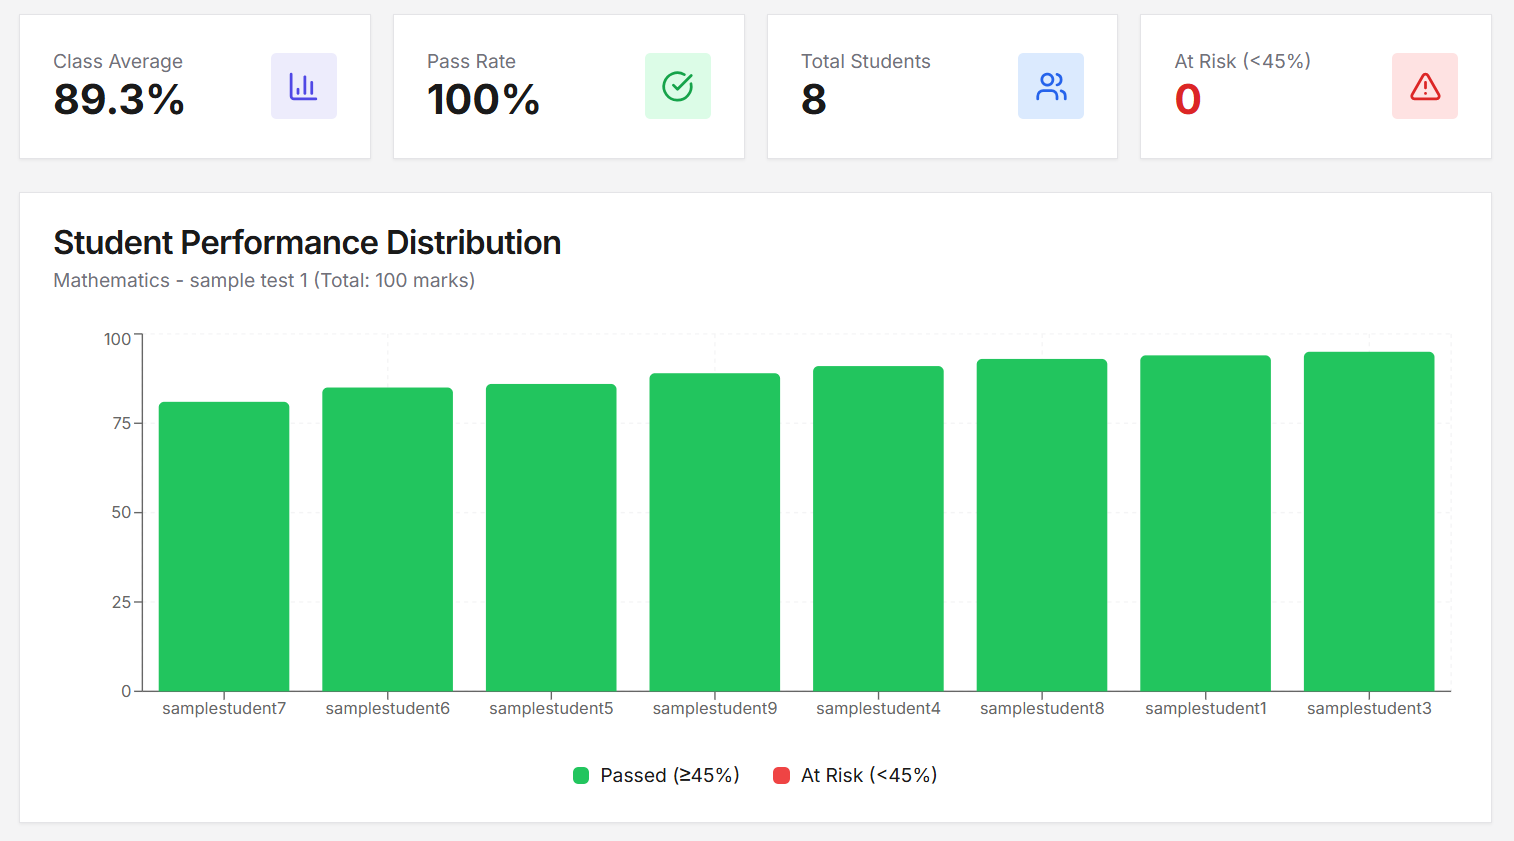Click the samplestudent3 axis label
The width and height of the screenshot is (1514, 841).
[x=1369, y=708]
